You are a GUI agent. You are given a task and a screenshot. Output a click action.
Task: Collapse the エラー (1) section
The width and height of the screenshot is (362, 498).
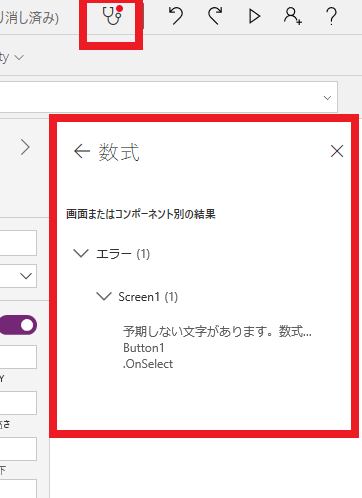point(81,253)
